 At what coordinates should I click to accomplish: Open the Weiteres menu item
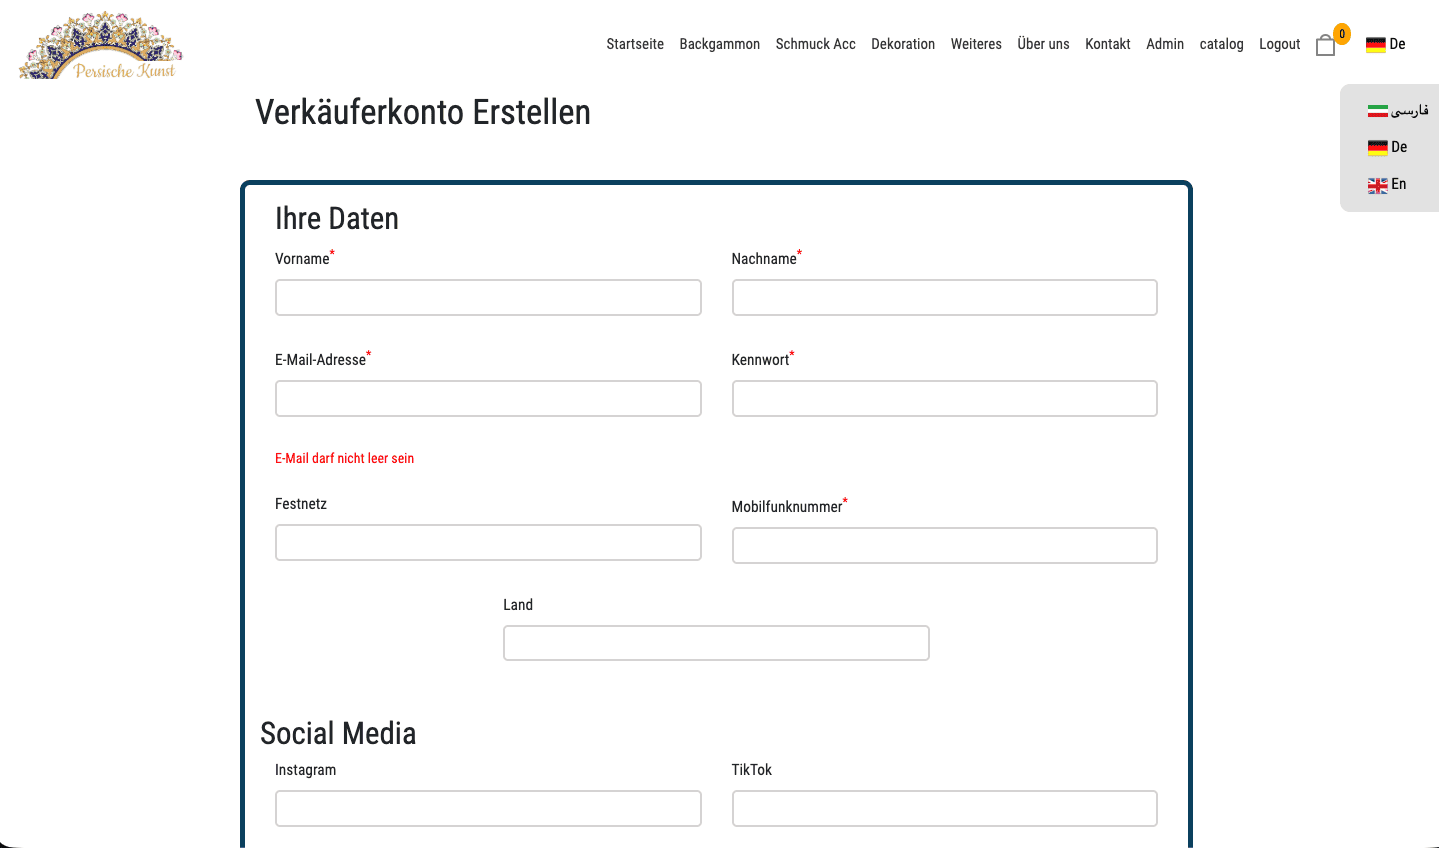(976, 44)
